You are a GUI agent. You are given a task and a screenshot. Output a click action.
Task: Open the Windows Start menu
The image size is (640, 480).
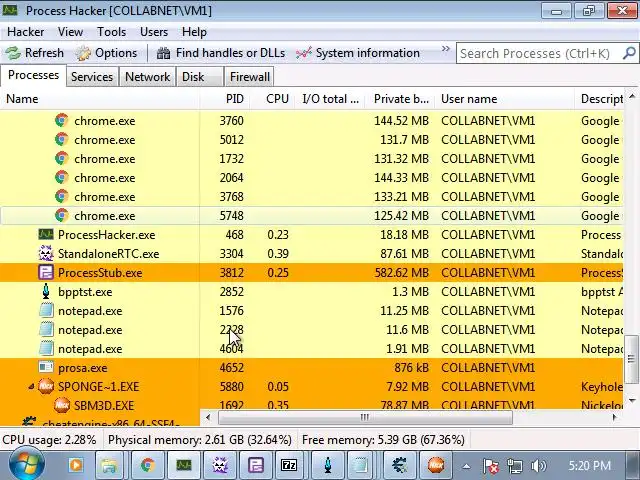pyautogui.click(x=26, y=465)
